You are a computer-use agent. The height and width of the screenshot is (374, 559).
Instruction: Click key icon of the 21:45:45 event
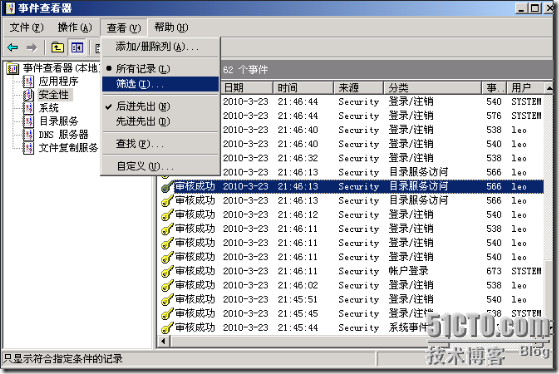tap(167, 314)
